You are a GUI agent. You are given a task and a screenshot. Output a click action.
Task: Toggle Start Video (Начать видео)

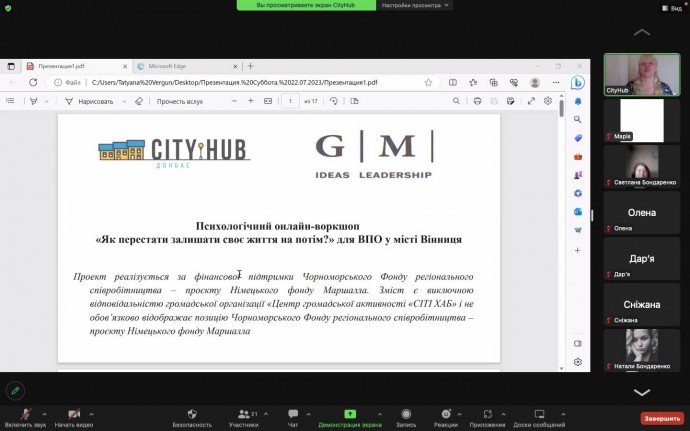point(73,413)
